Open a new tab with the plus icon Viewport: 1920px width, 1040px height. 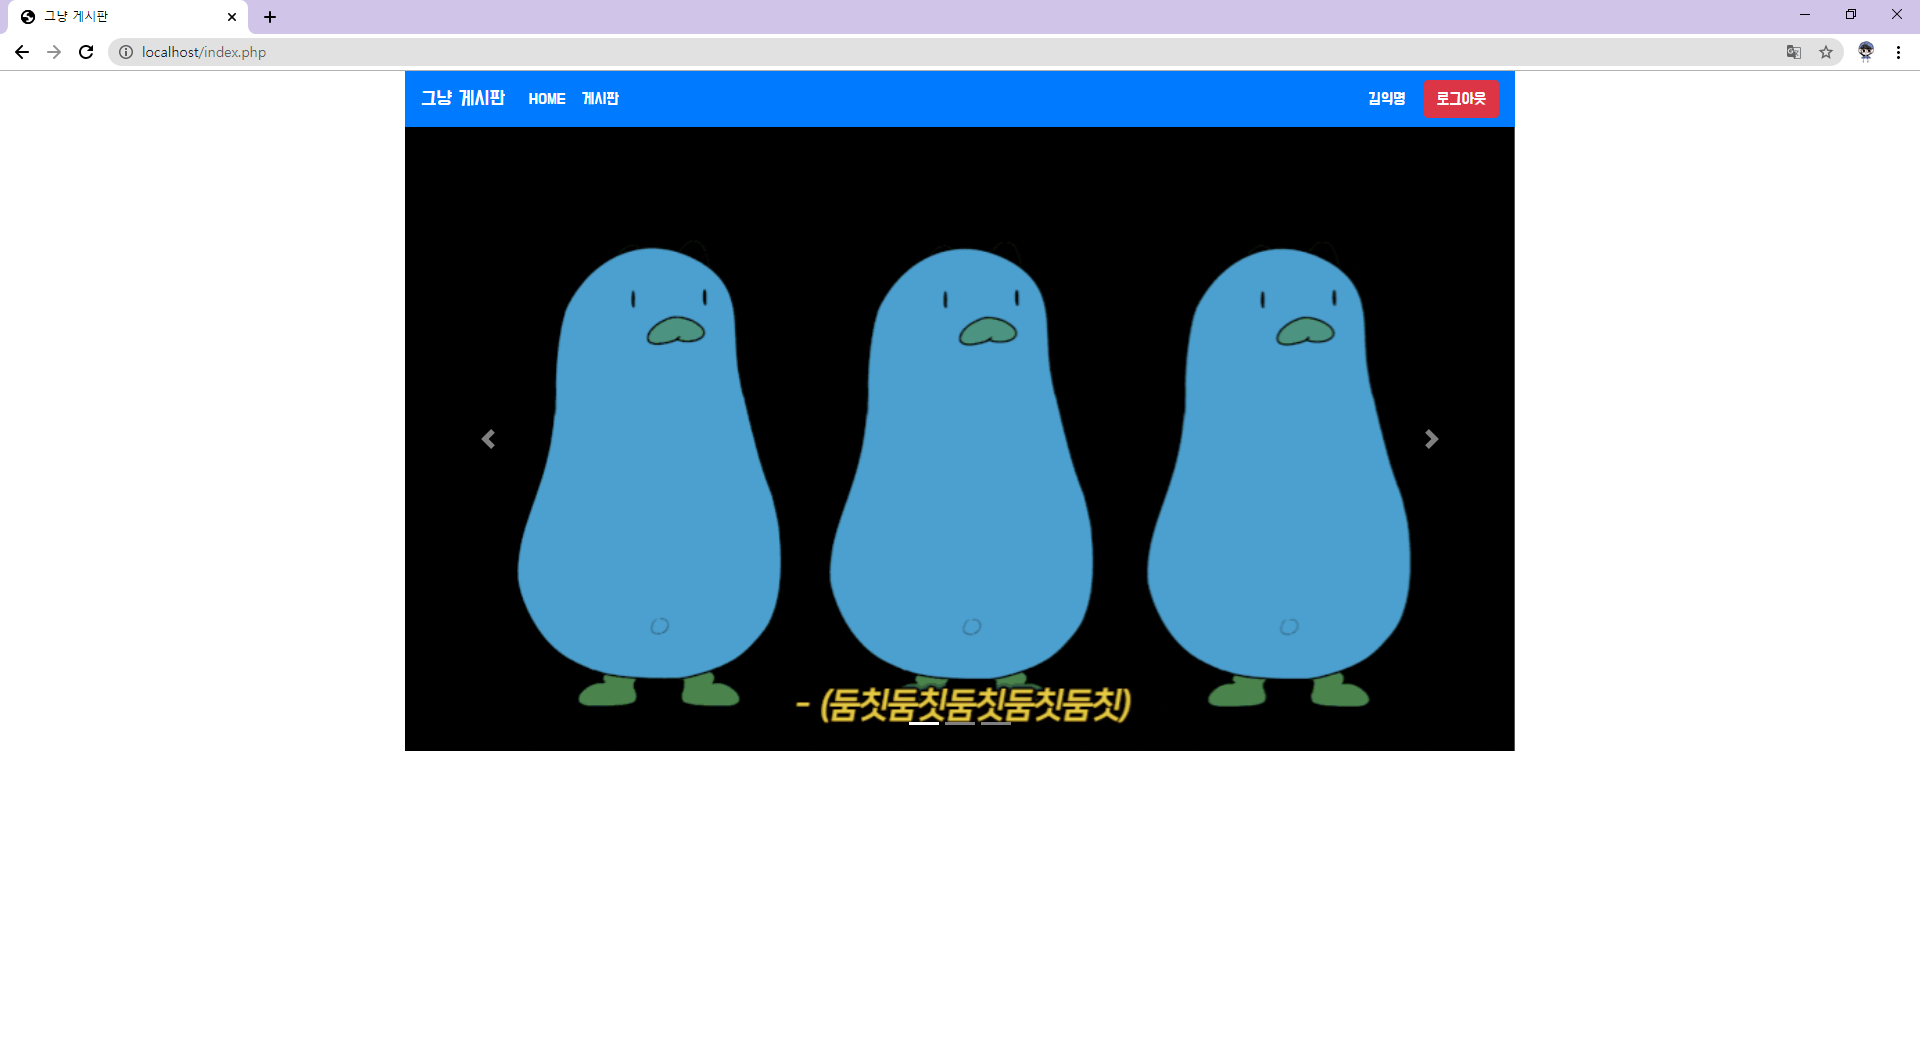(270, 17)
